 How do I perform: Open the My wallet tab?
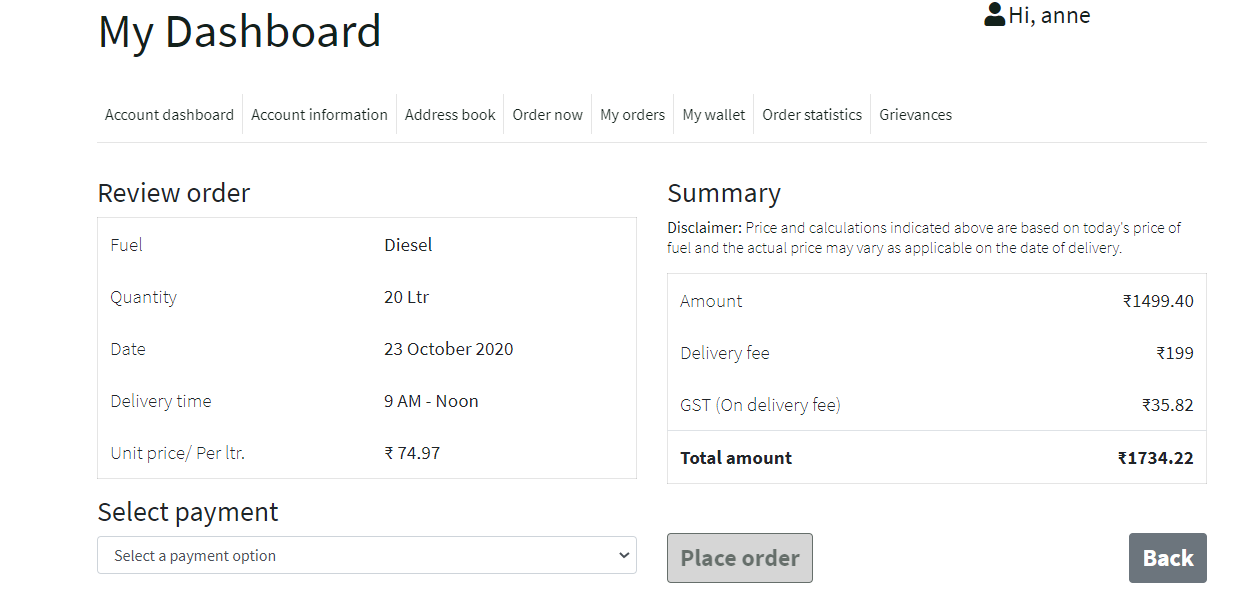(x=714, y=115)
